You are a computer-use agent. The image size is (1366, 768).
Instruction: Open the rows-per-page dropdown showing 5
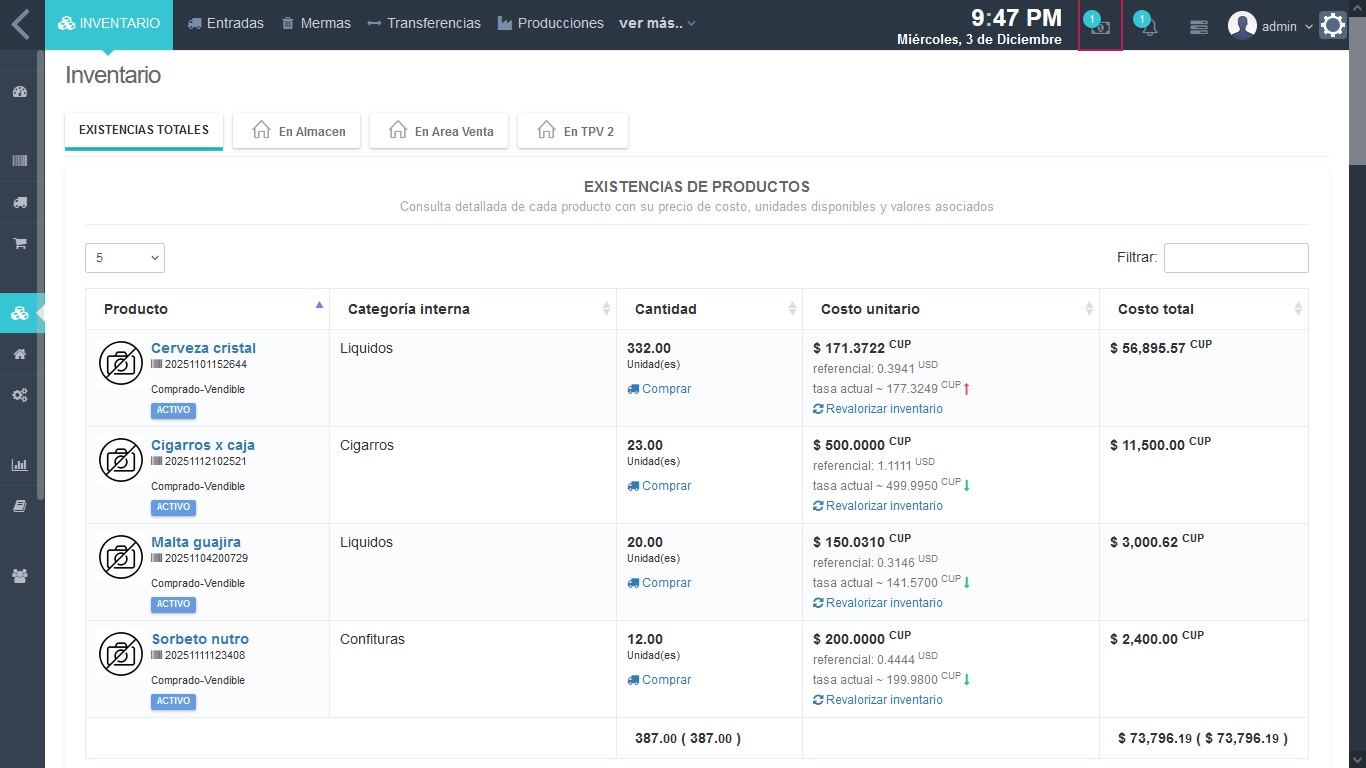click(x=125, y=258)
